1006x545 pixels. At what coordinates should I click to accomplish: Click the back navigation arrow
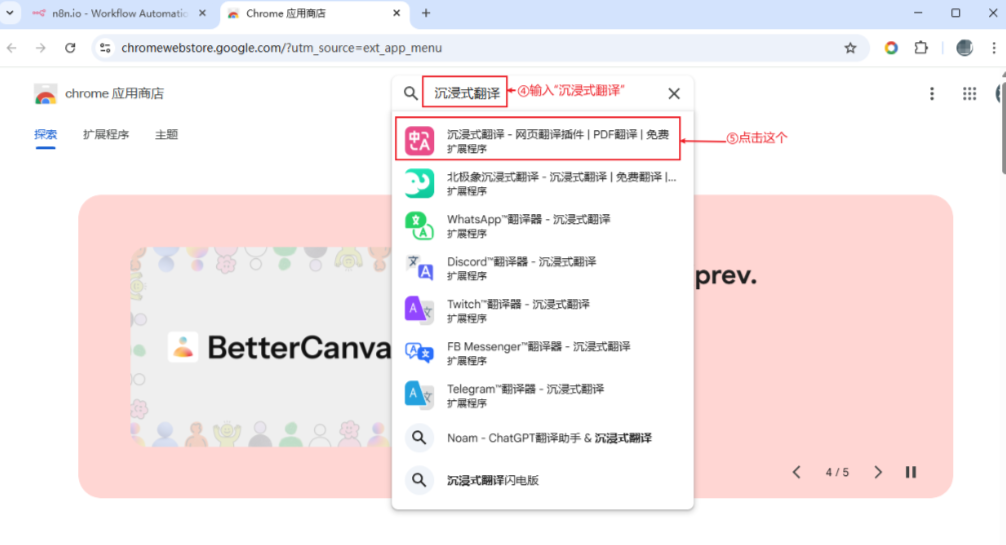[x=12, y=48]
